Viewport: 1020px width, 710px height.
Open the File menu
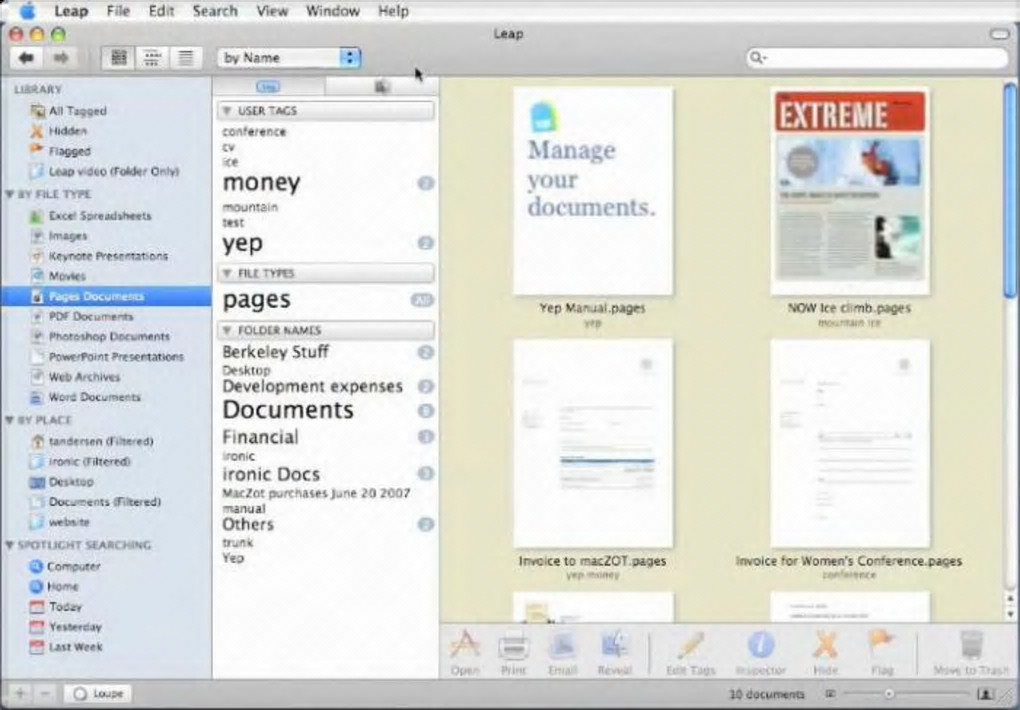(x=118, y=11)
